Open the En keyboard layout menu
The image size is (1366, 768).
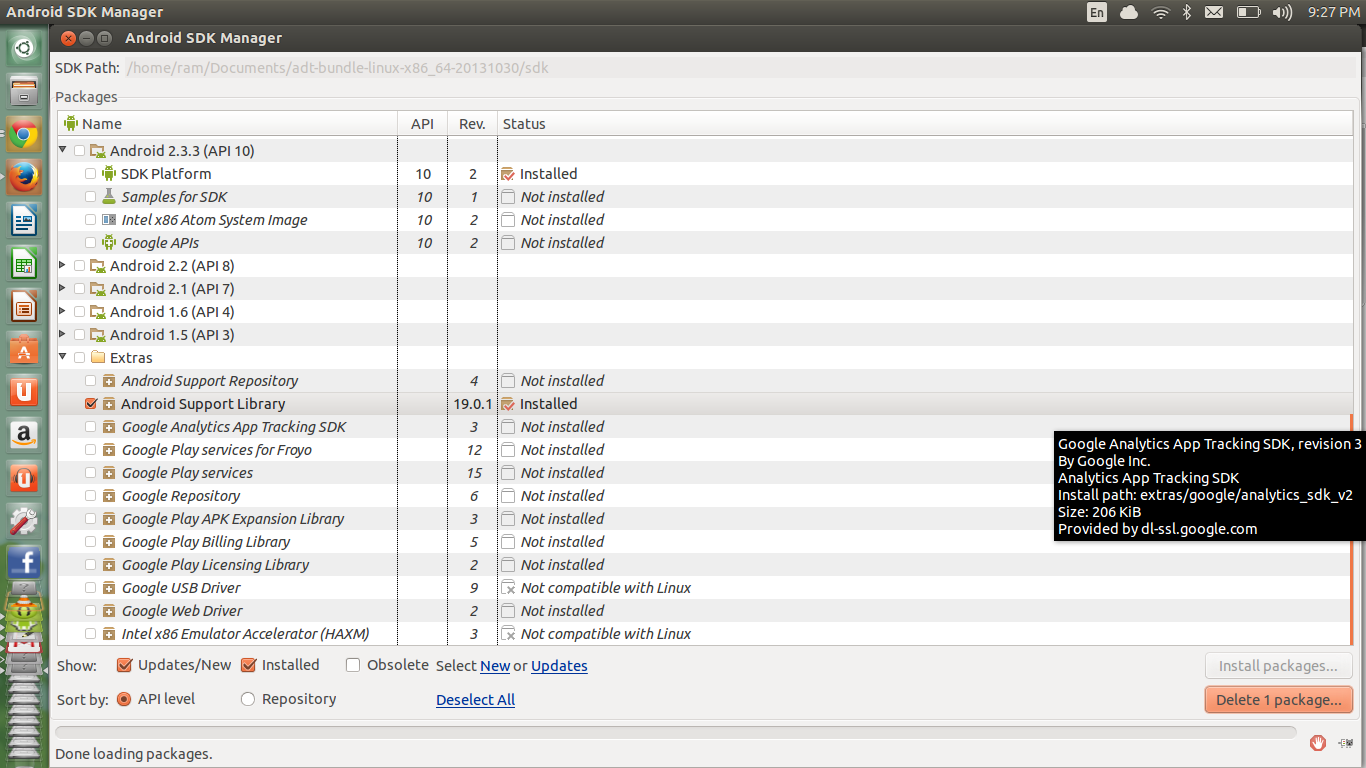(1096, 12)
